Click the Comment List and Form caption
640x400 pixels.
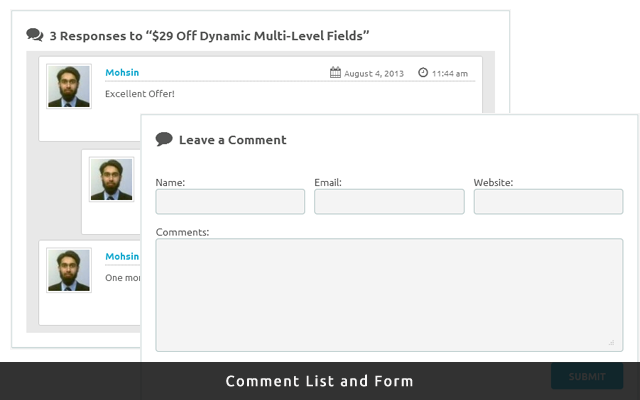320,381
